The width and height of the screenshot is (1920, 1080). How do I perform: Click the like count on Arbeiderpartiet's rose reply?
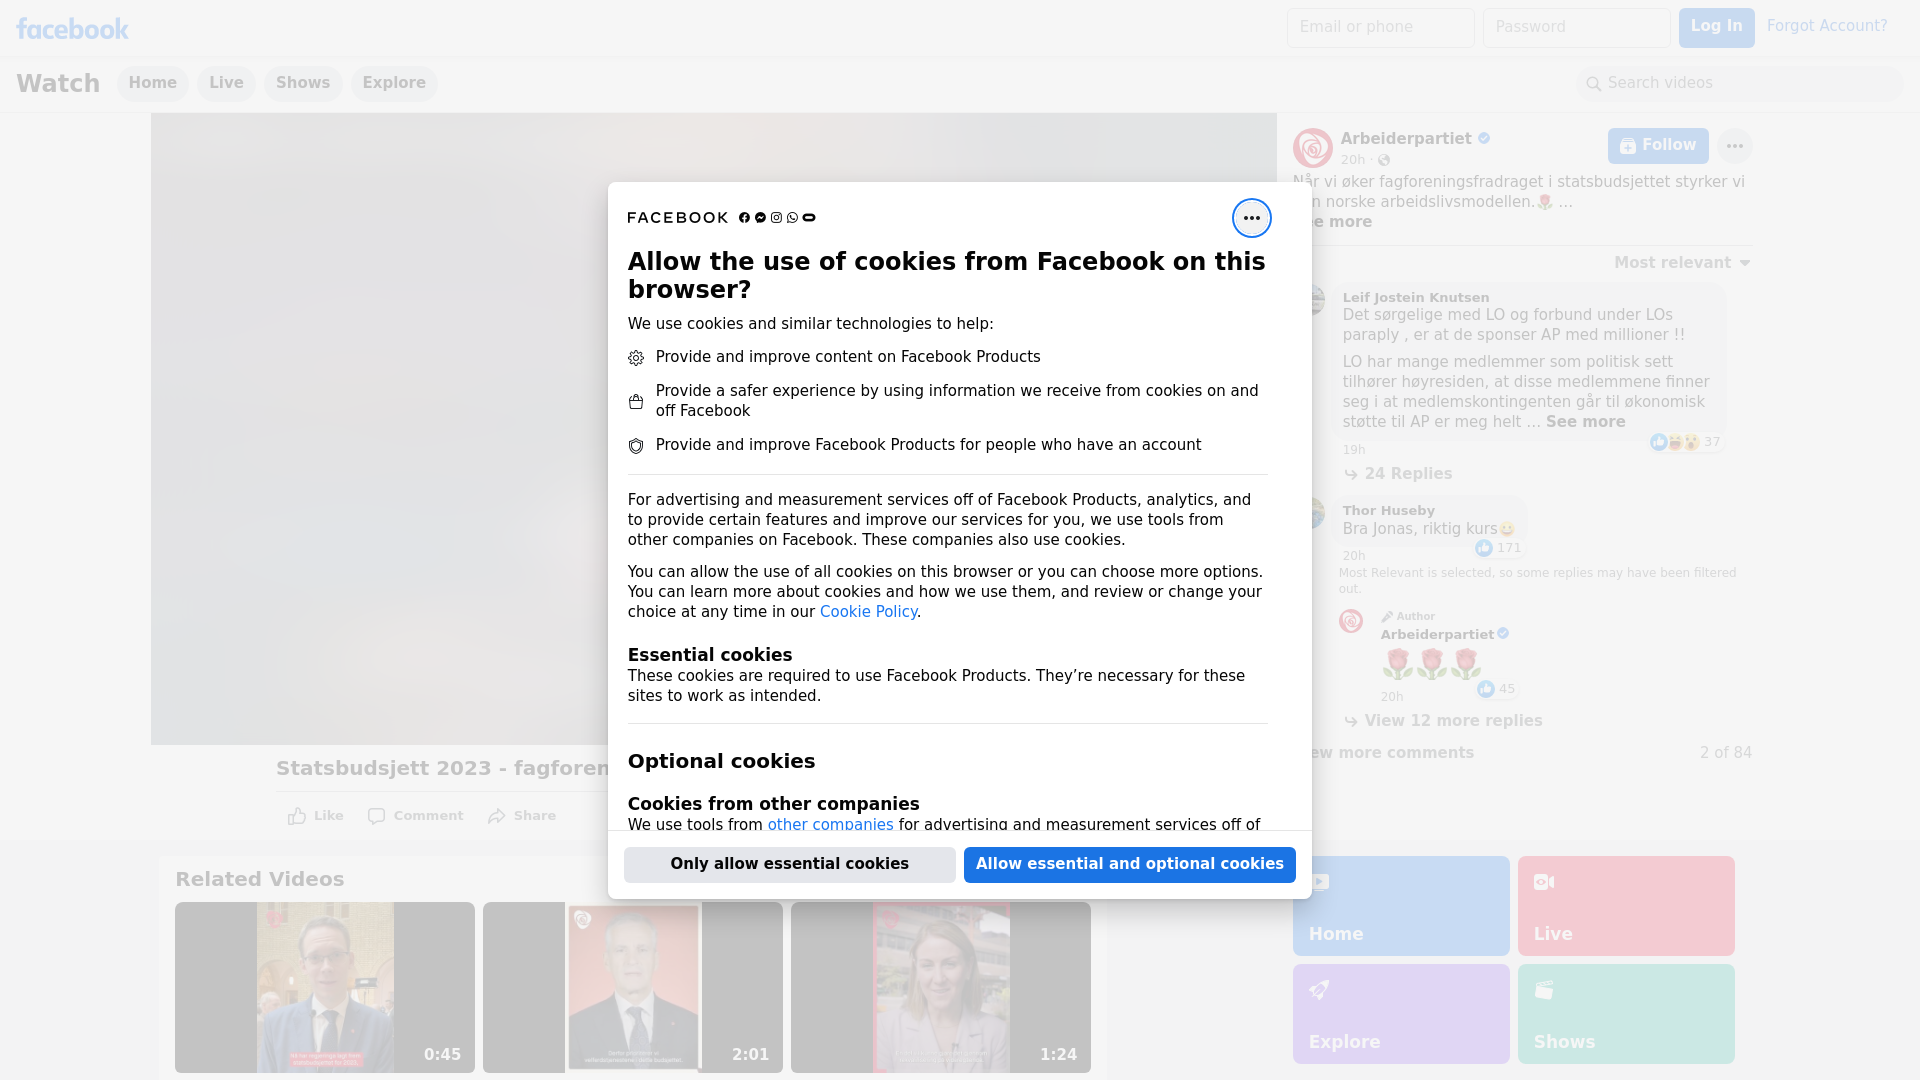point(1496,689)
